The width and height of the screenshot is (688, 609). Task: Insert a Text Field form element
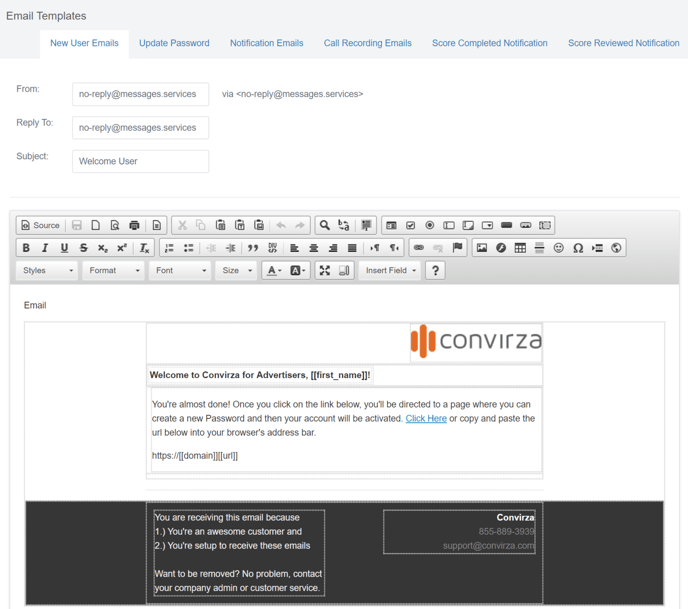tap(449, 225)
